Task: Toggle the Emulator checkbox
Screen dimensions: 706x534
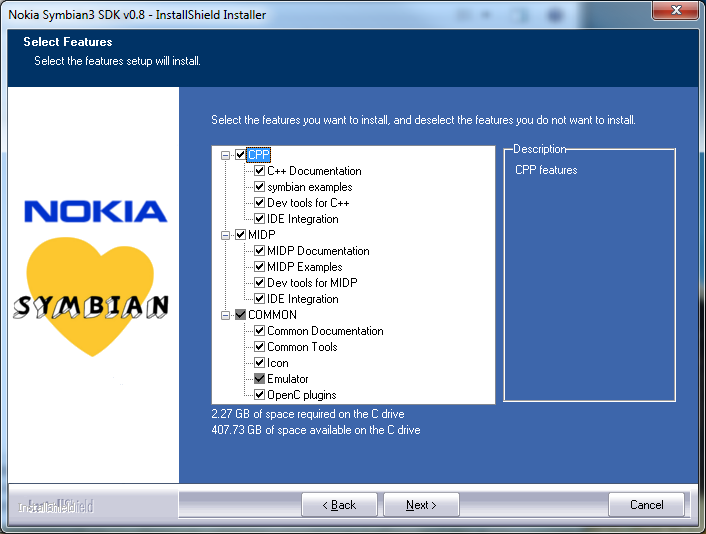Action: pos(259,379)
